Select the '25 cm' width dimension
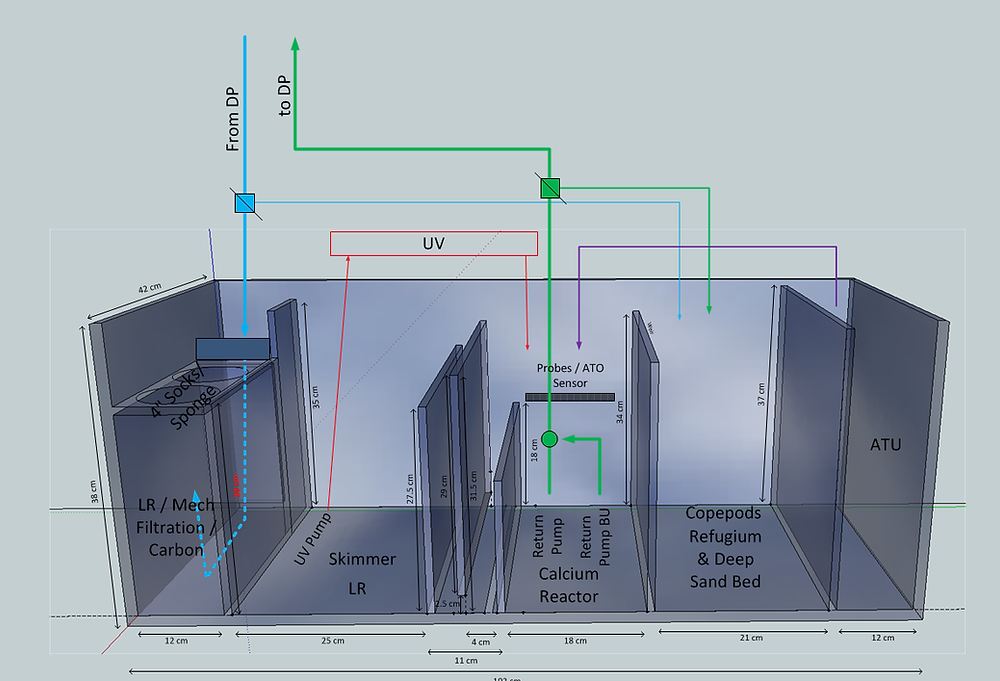The image size is (1000, 681). click(x=333, y=641)
